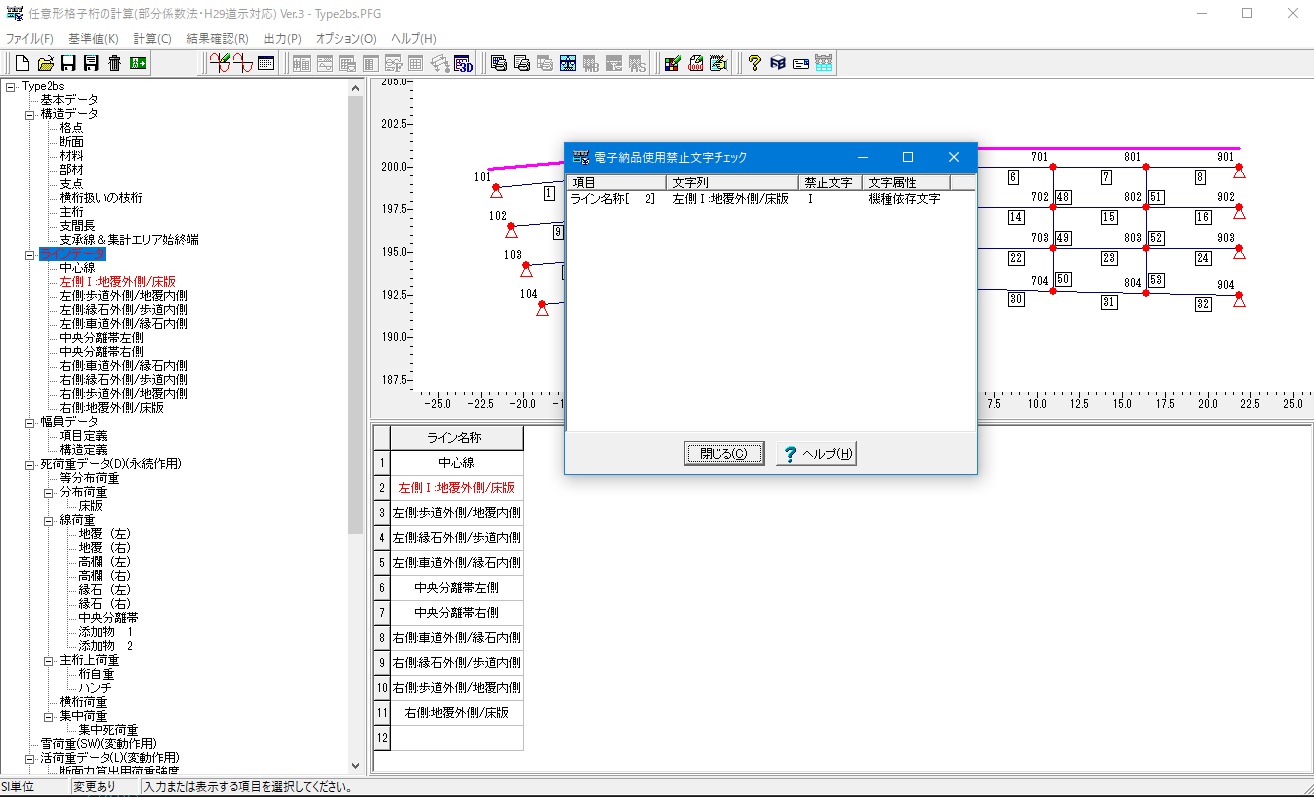Select 横桁扱いの枝桁 in the tree
Image resolution: width=1314 pixels, height=797 pixels.
[x=100, y=198]
